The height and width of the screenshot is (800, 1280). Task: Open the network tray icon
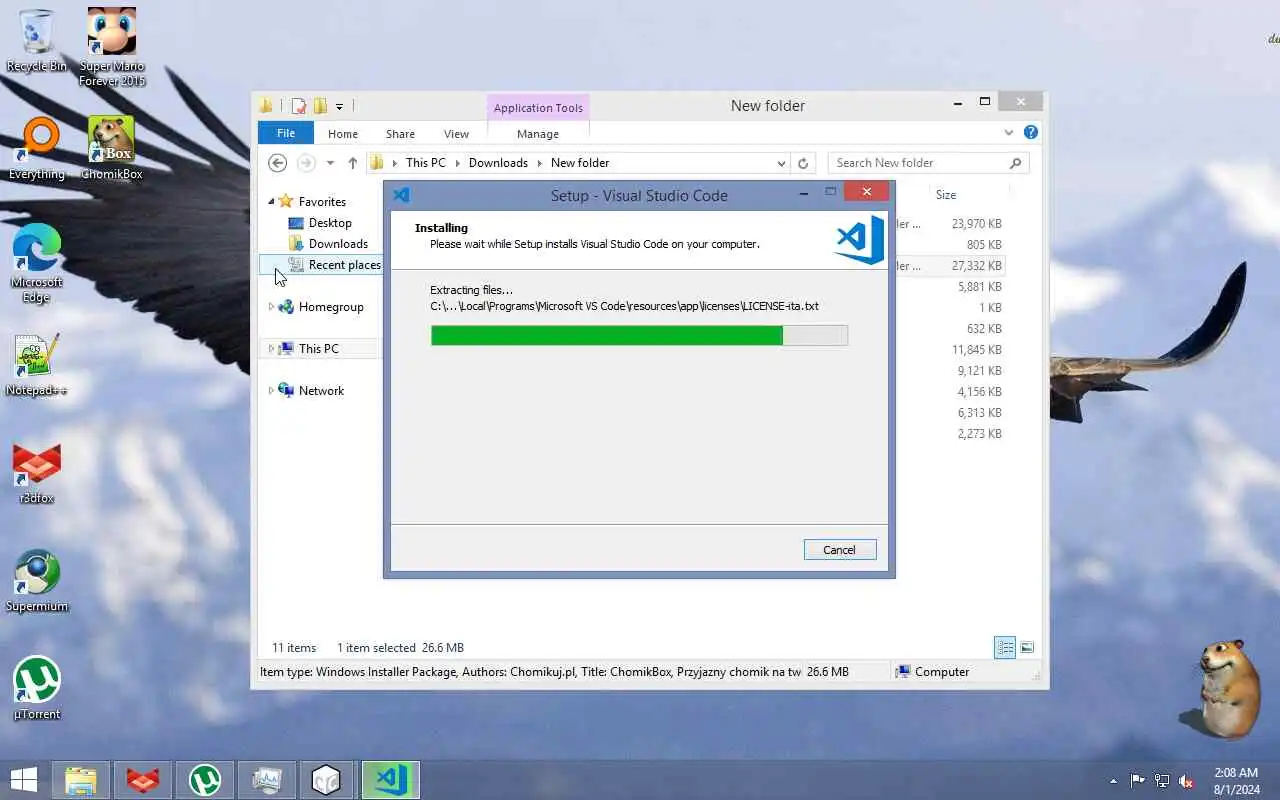(x=1162, y=780)
